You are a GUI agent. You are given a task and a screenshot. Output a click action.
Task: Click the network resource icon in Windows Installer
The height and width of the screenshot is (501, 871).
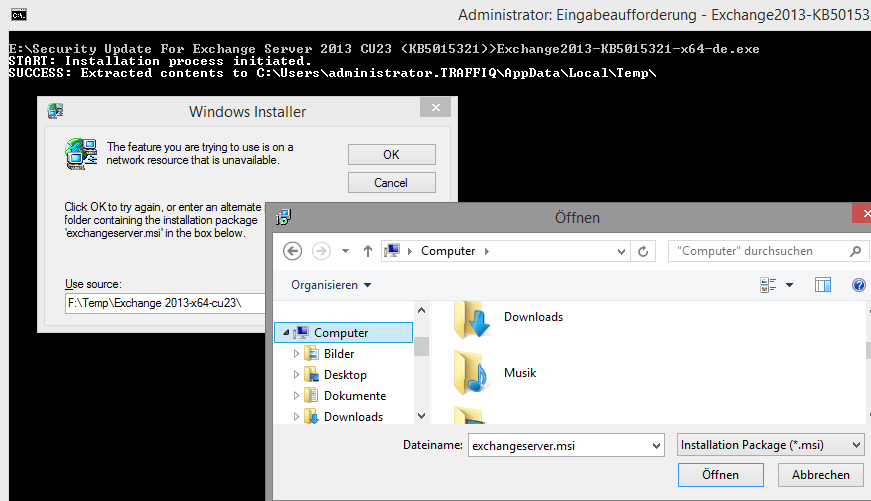pos(81,154)
